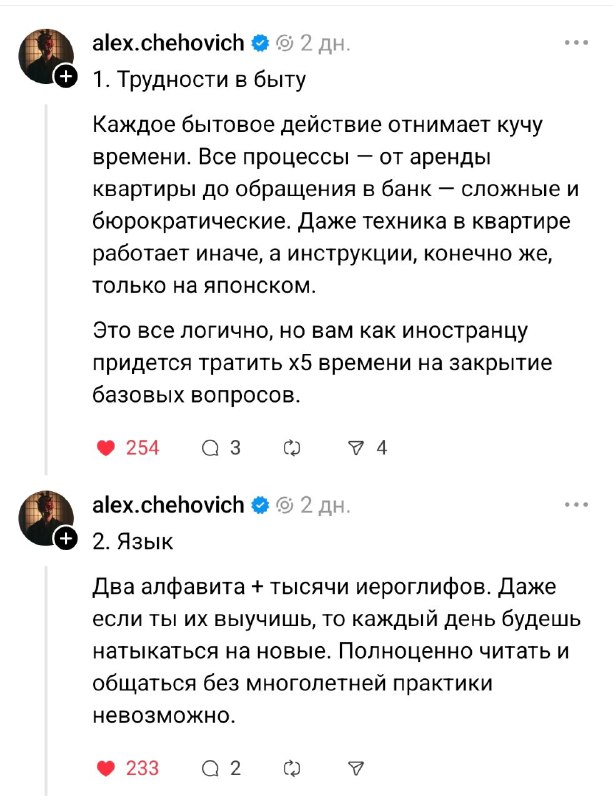Like the second post with 233 likes
The height and width of the screenshot is (800, 613).
coord(107,769)
